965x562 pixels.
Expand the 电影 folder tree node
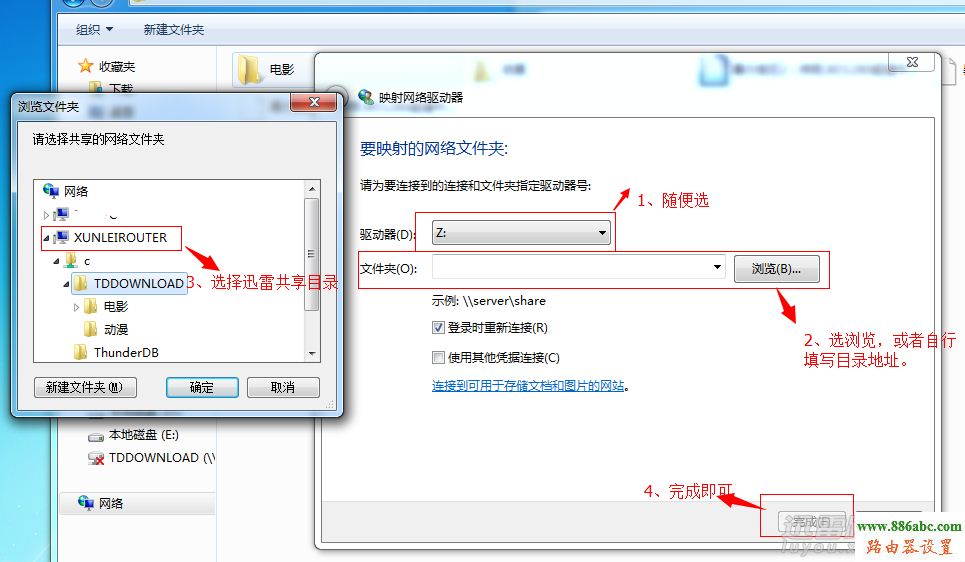pyautogui.click(x=76, y=307)
